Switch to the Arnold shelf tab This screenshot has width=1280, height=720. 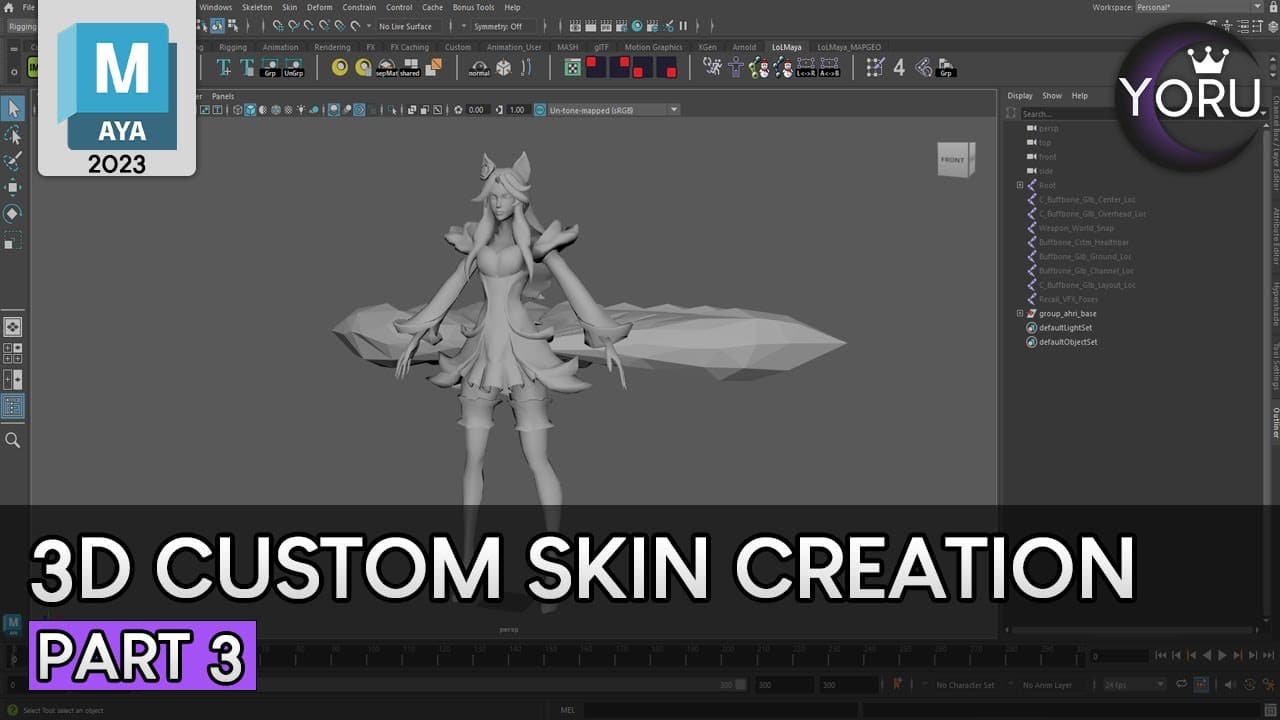pos(744,47)
